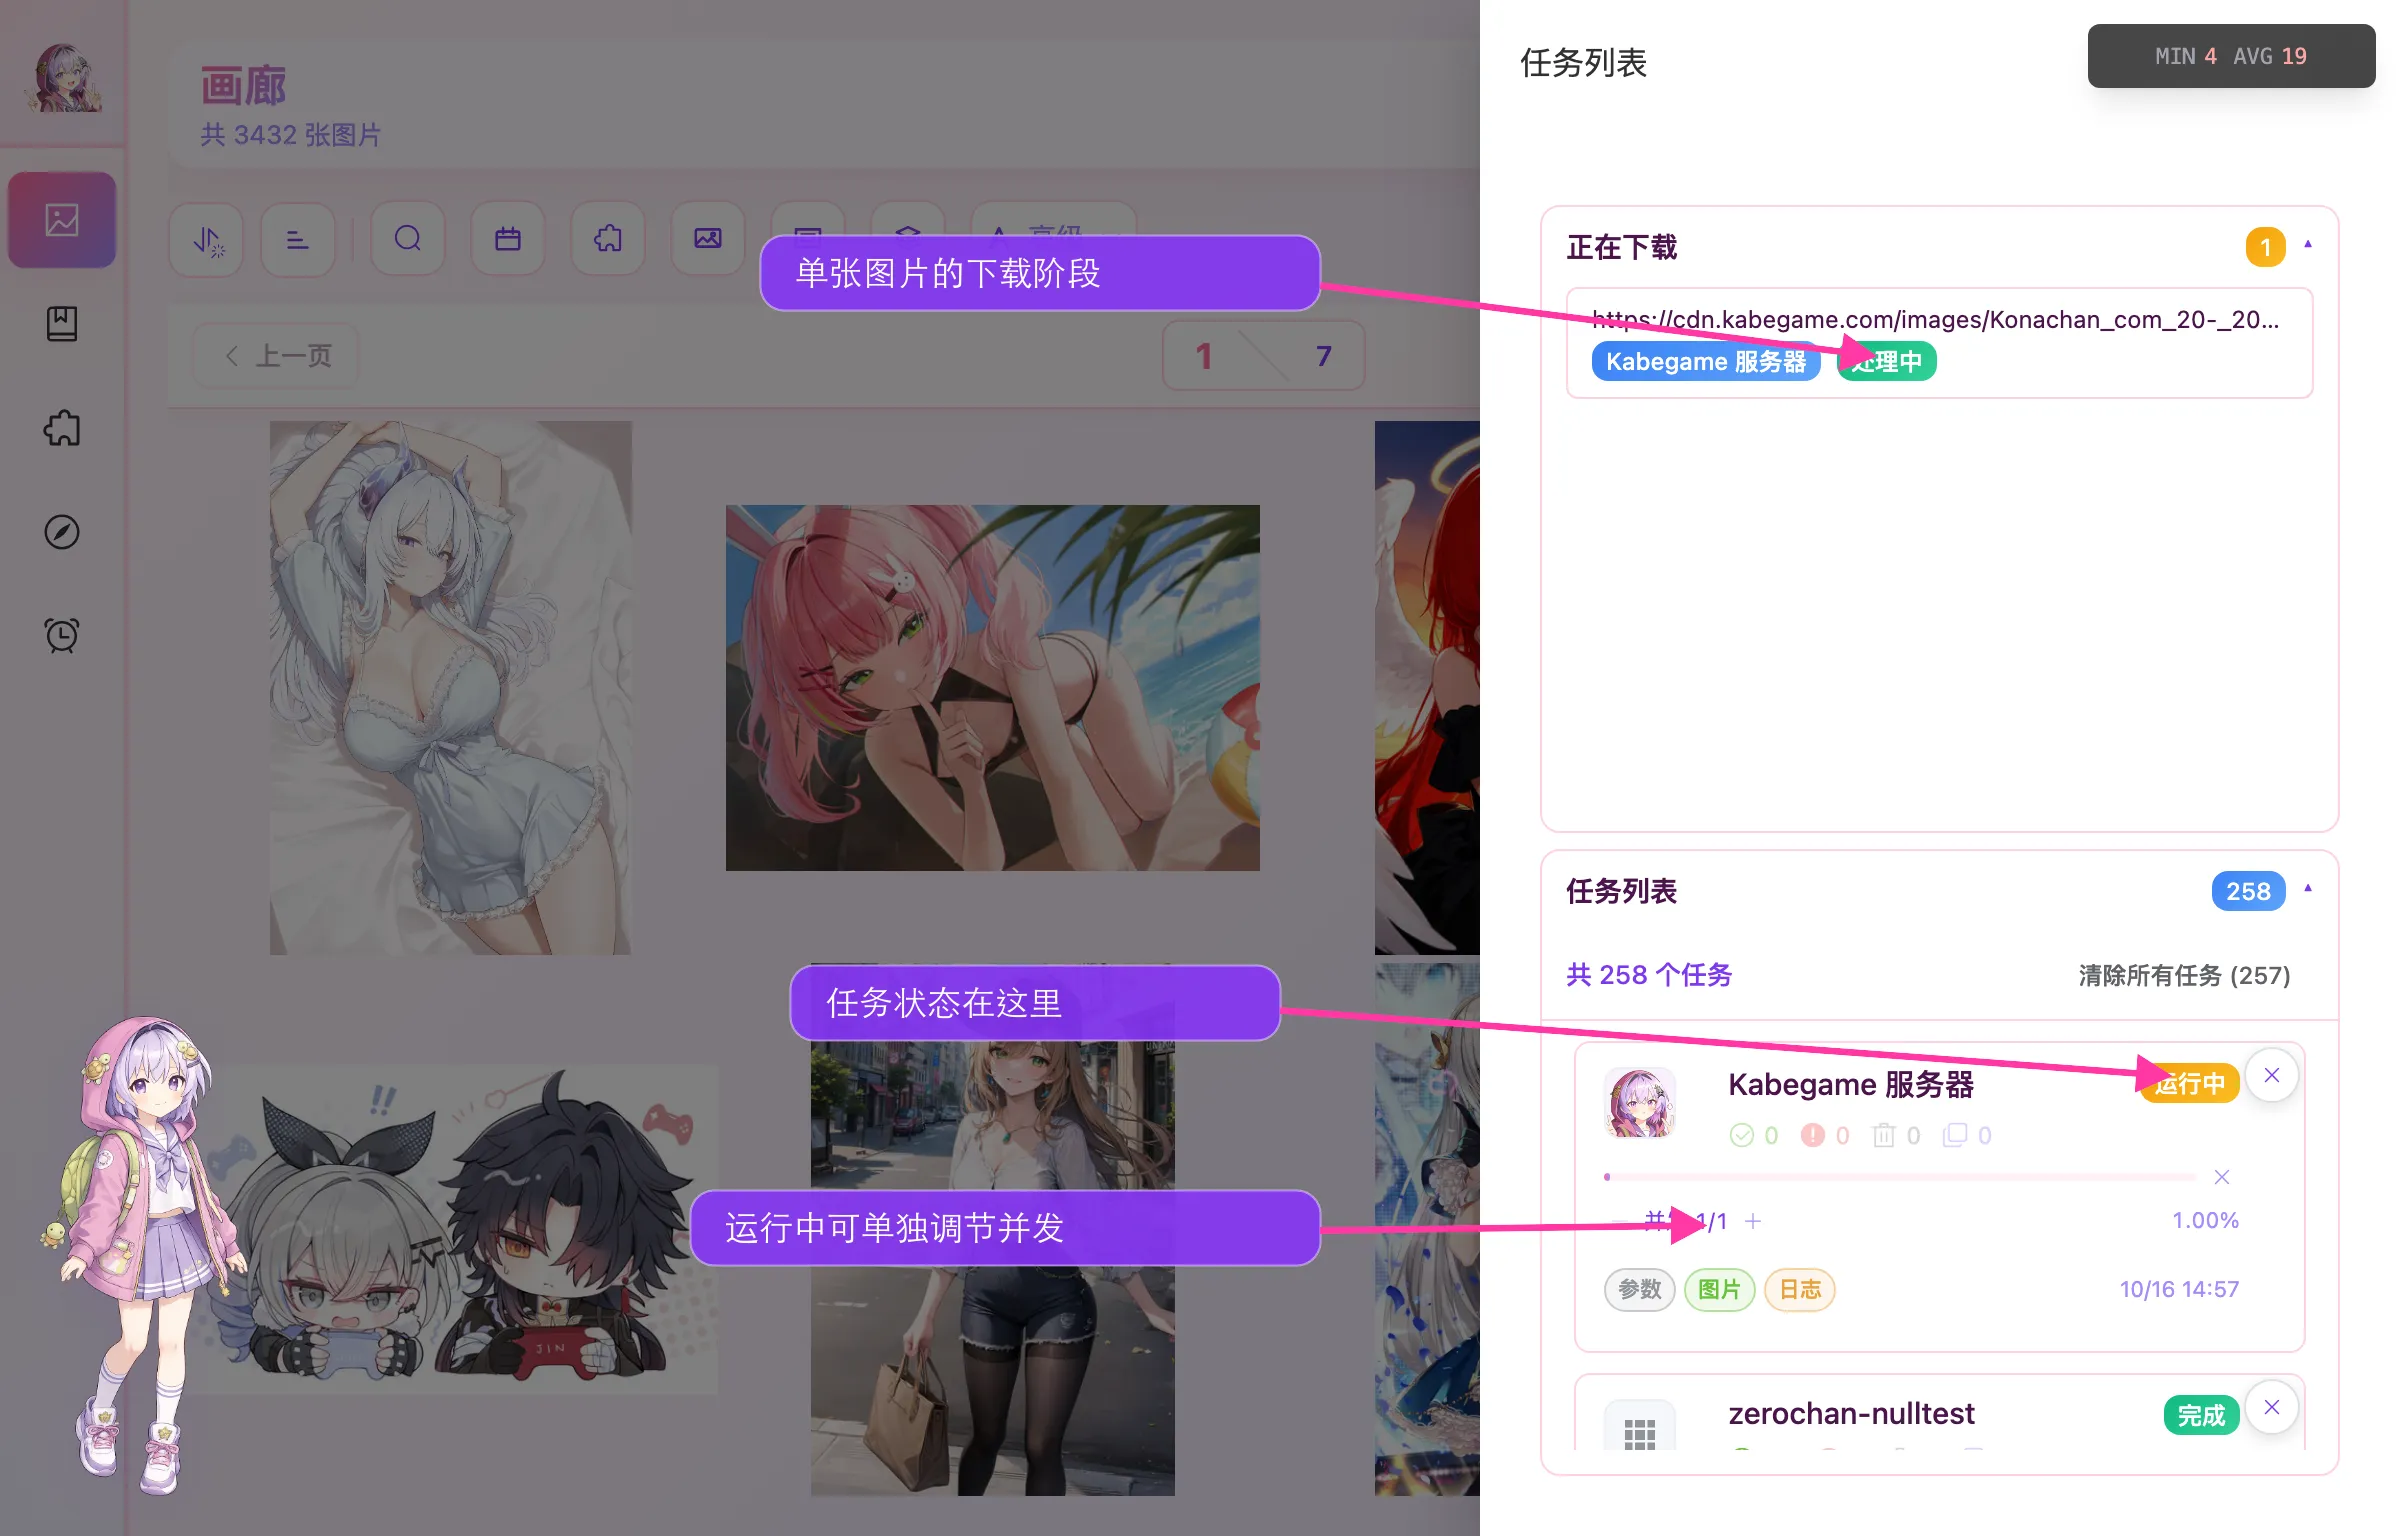Click the page indicator 1 / 7
This screenshot has height=1536, width=2400.
pyautogui.click(x=1263, y=356)
